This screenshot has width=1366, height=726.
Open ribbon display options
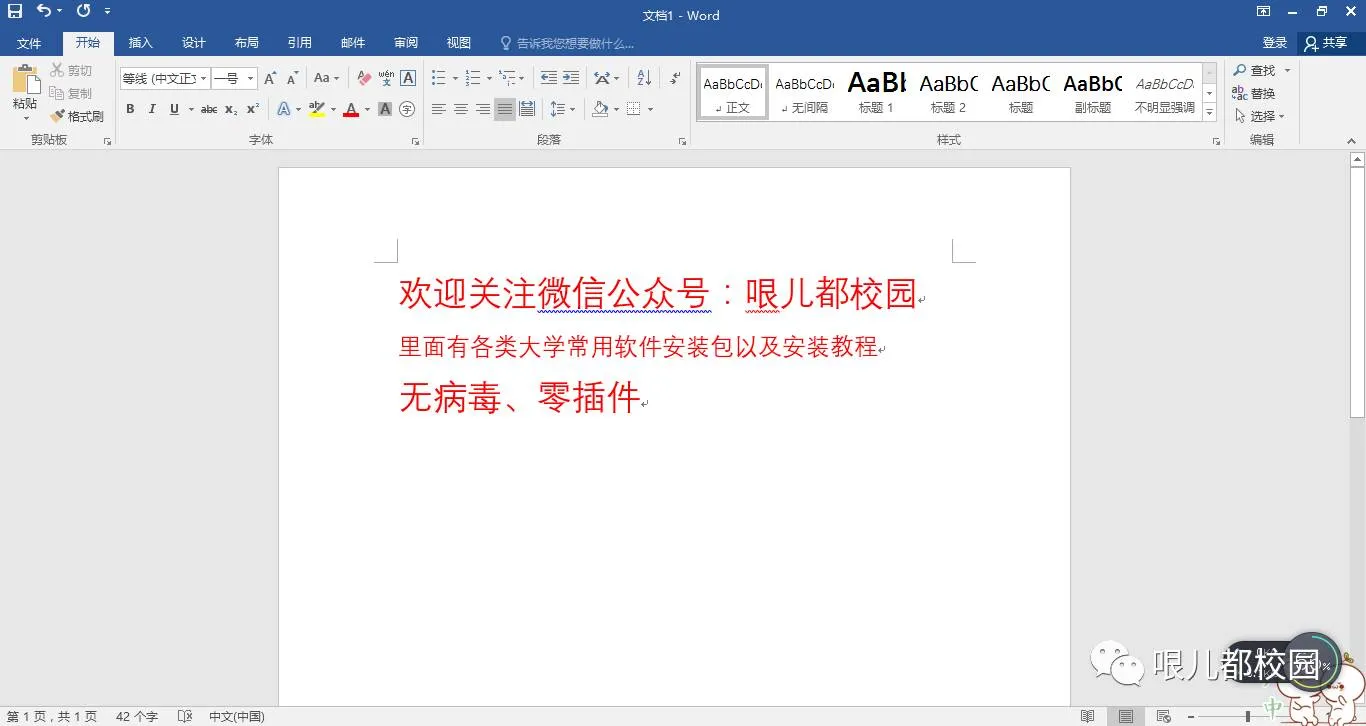[1264, 12]
